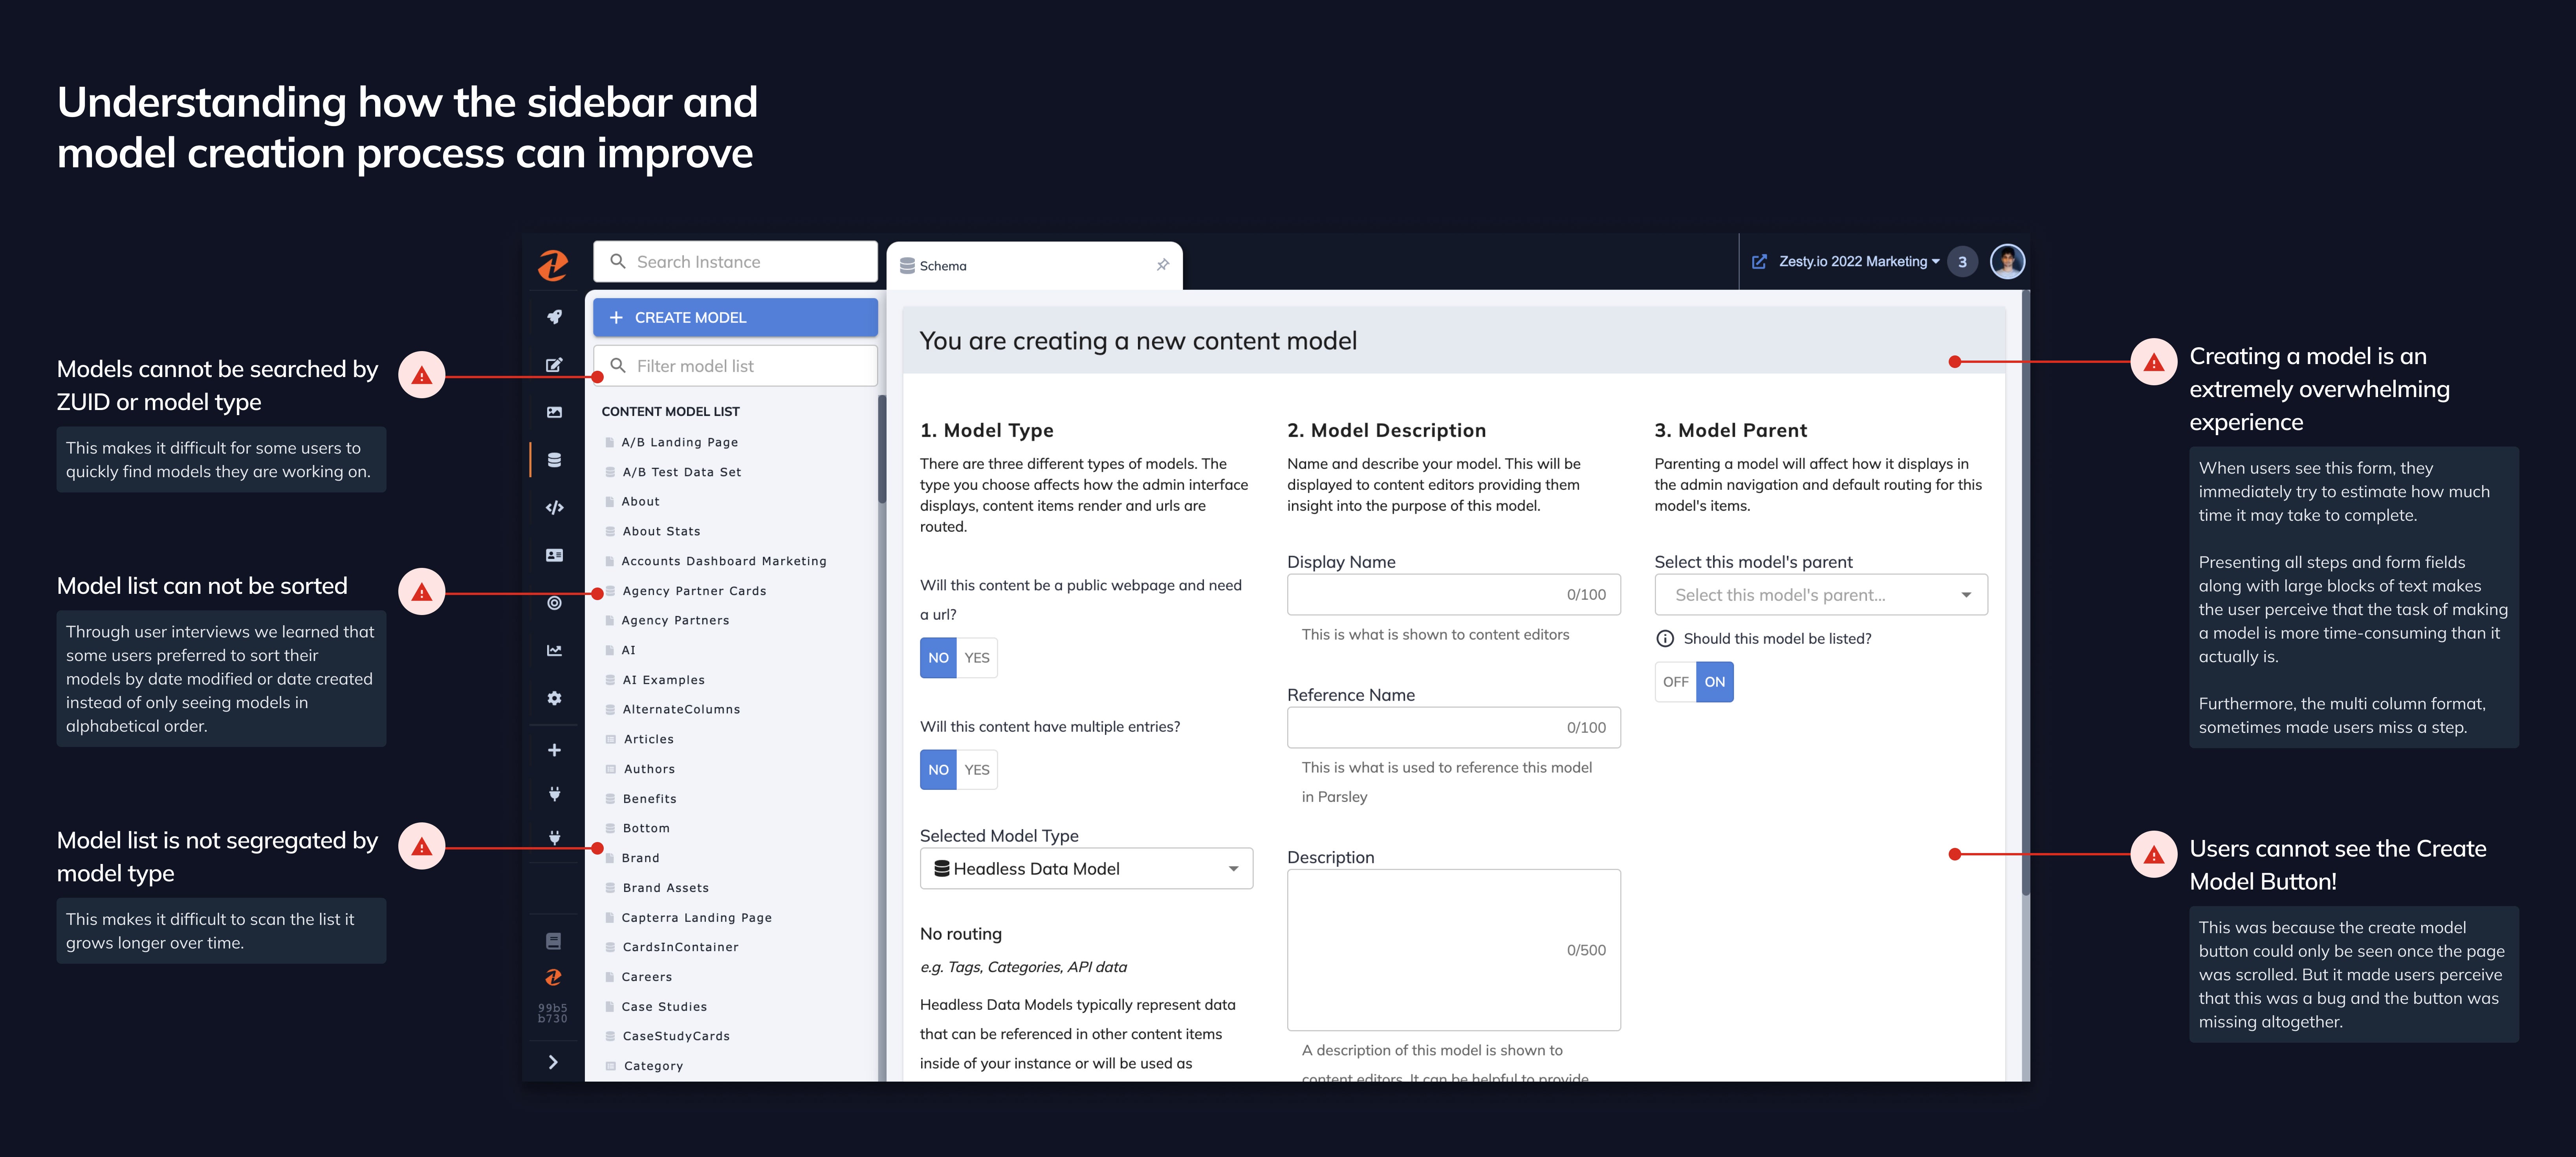Screen dimensions: 2576x1157
Task: Open the Authors model
Action: (649, 769)
